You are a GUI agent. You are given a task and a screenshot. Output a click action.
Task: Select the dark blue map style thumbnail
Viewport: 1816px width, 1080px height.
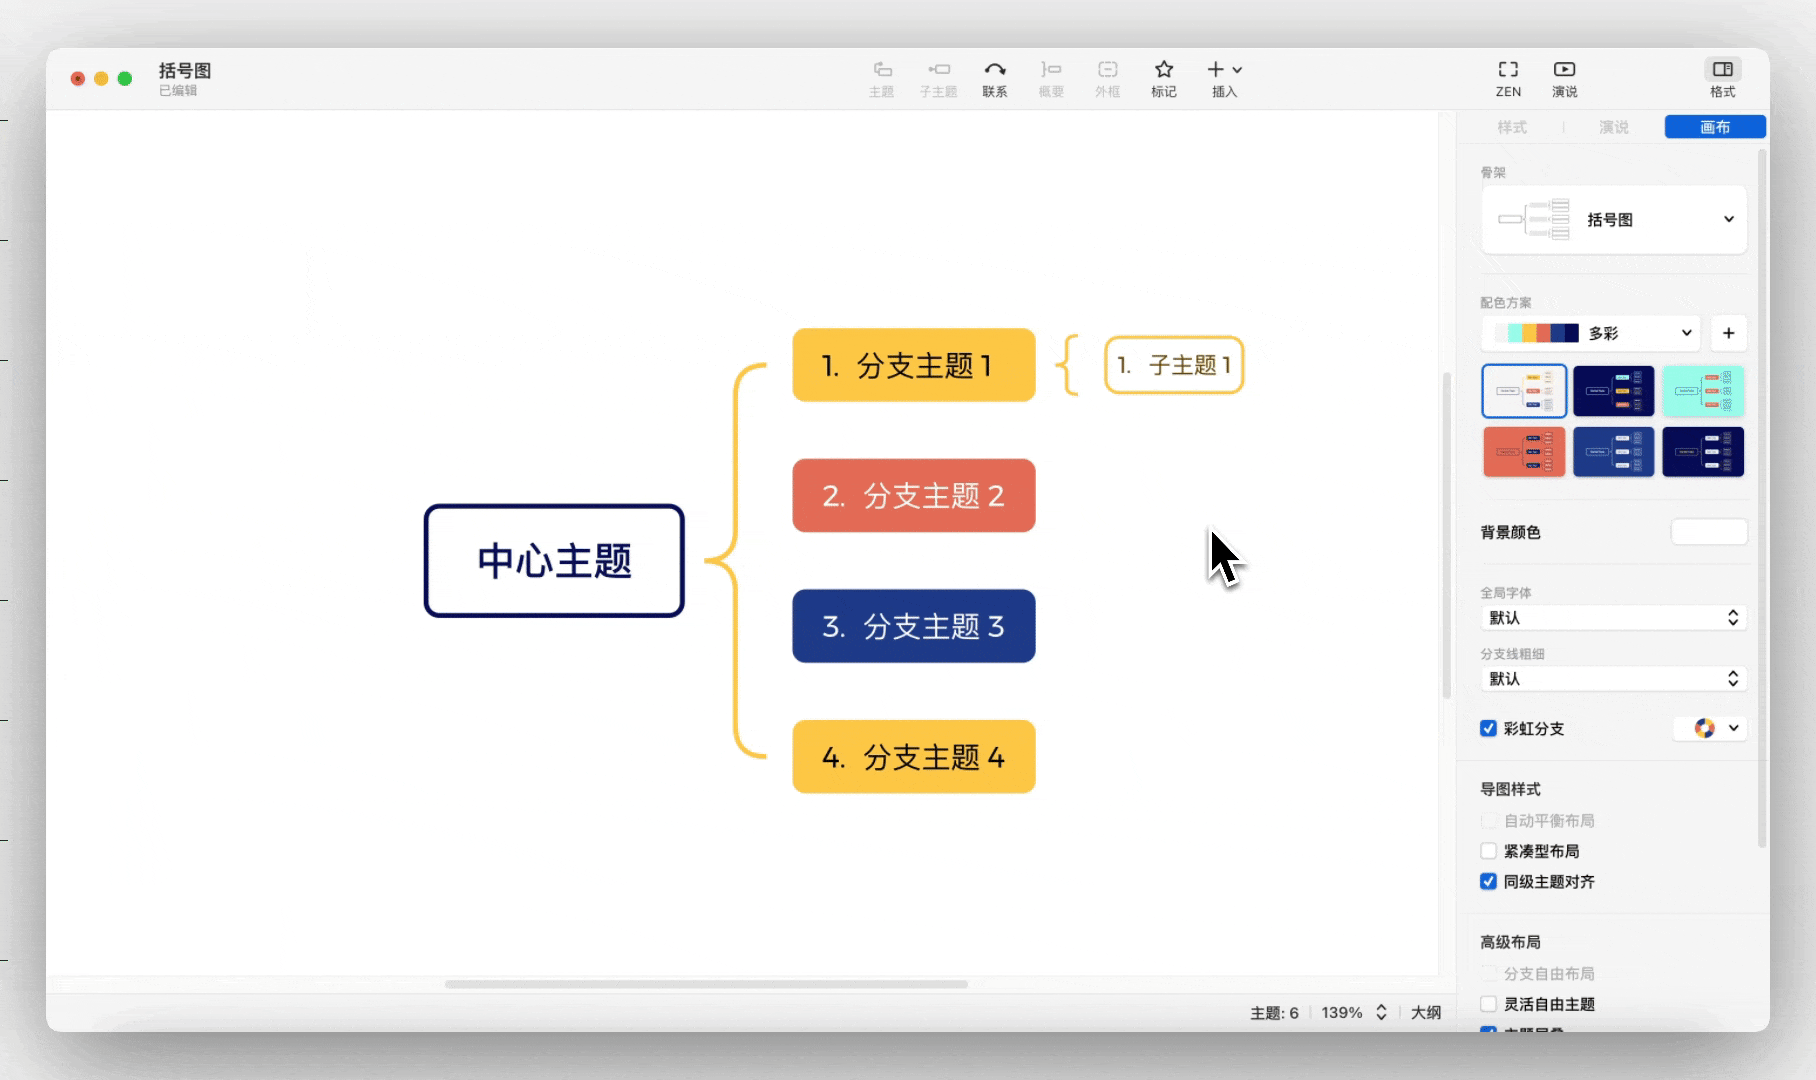pos(1613,391)
